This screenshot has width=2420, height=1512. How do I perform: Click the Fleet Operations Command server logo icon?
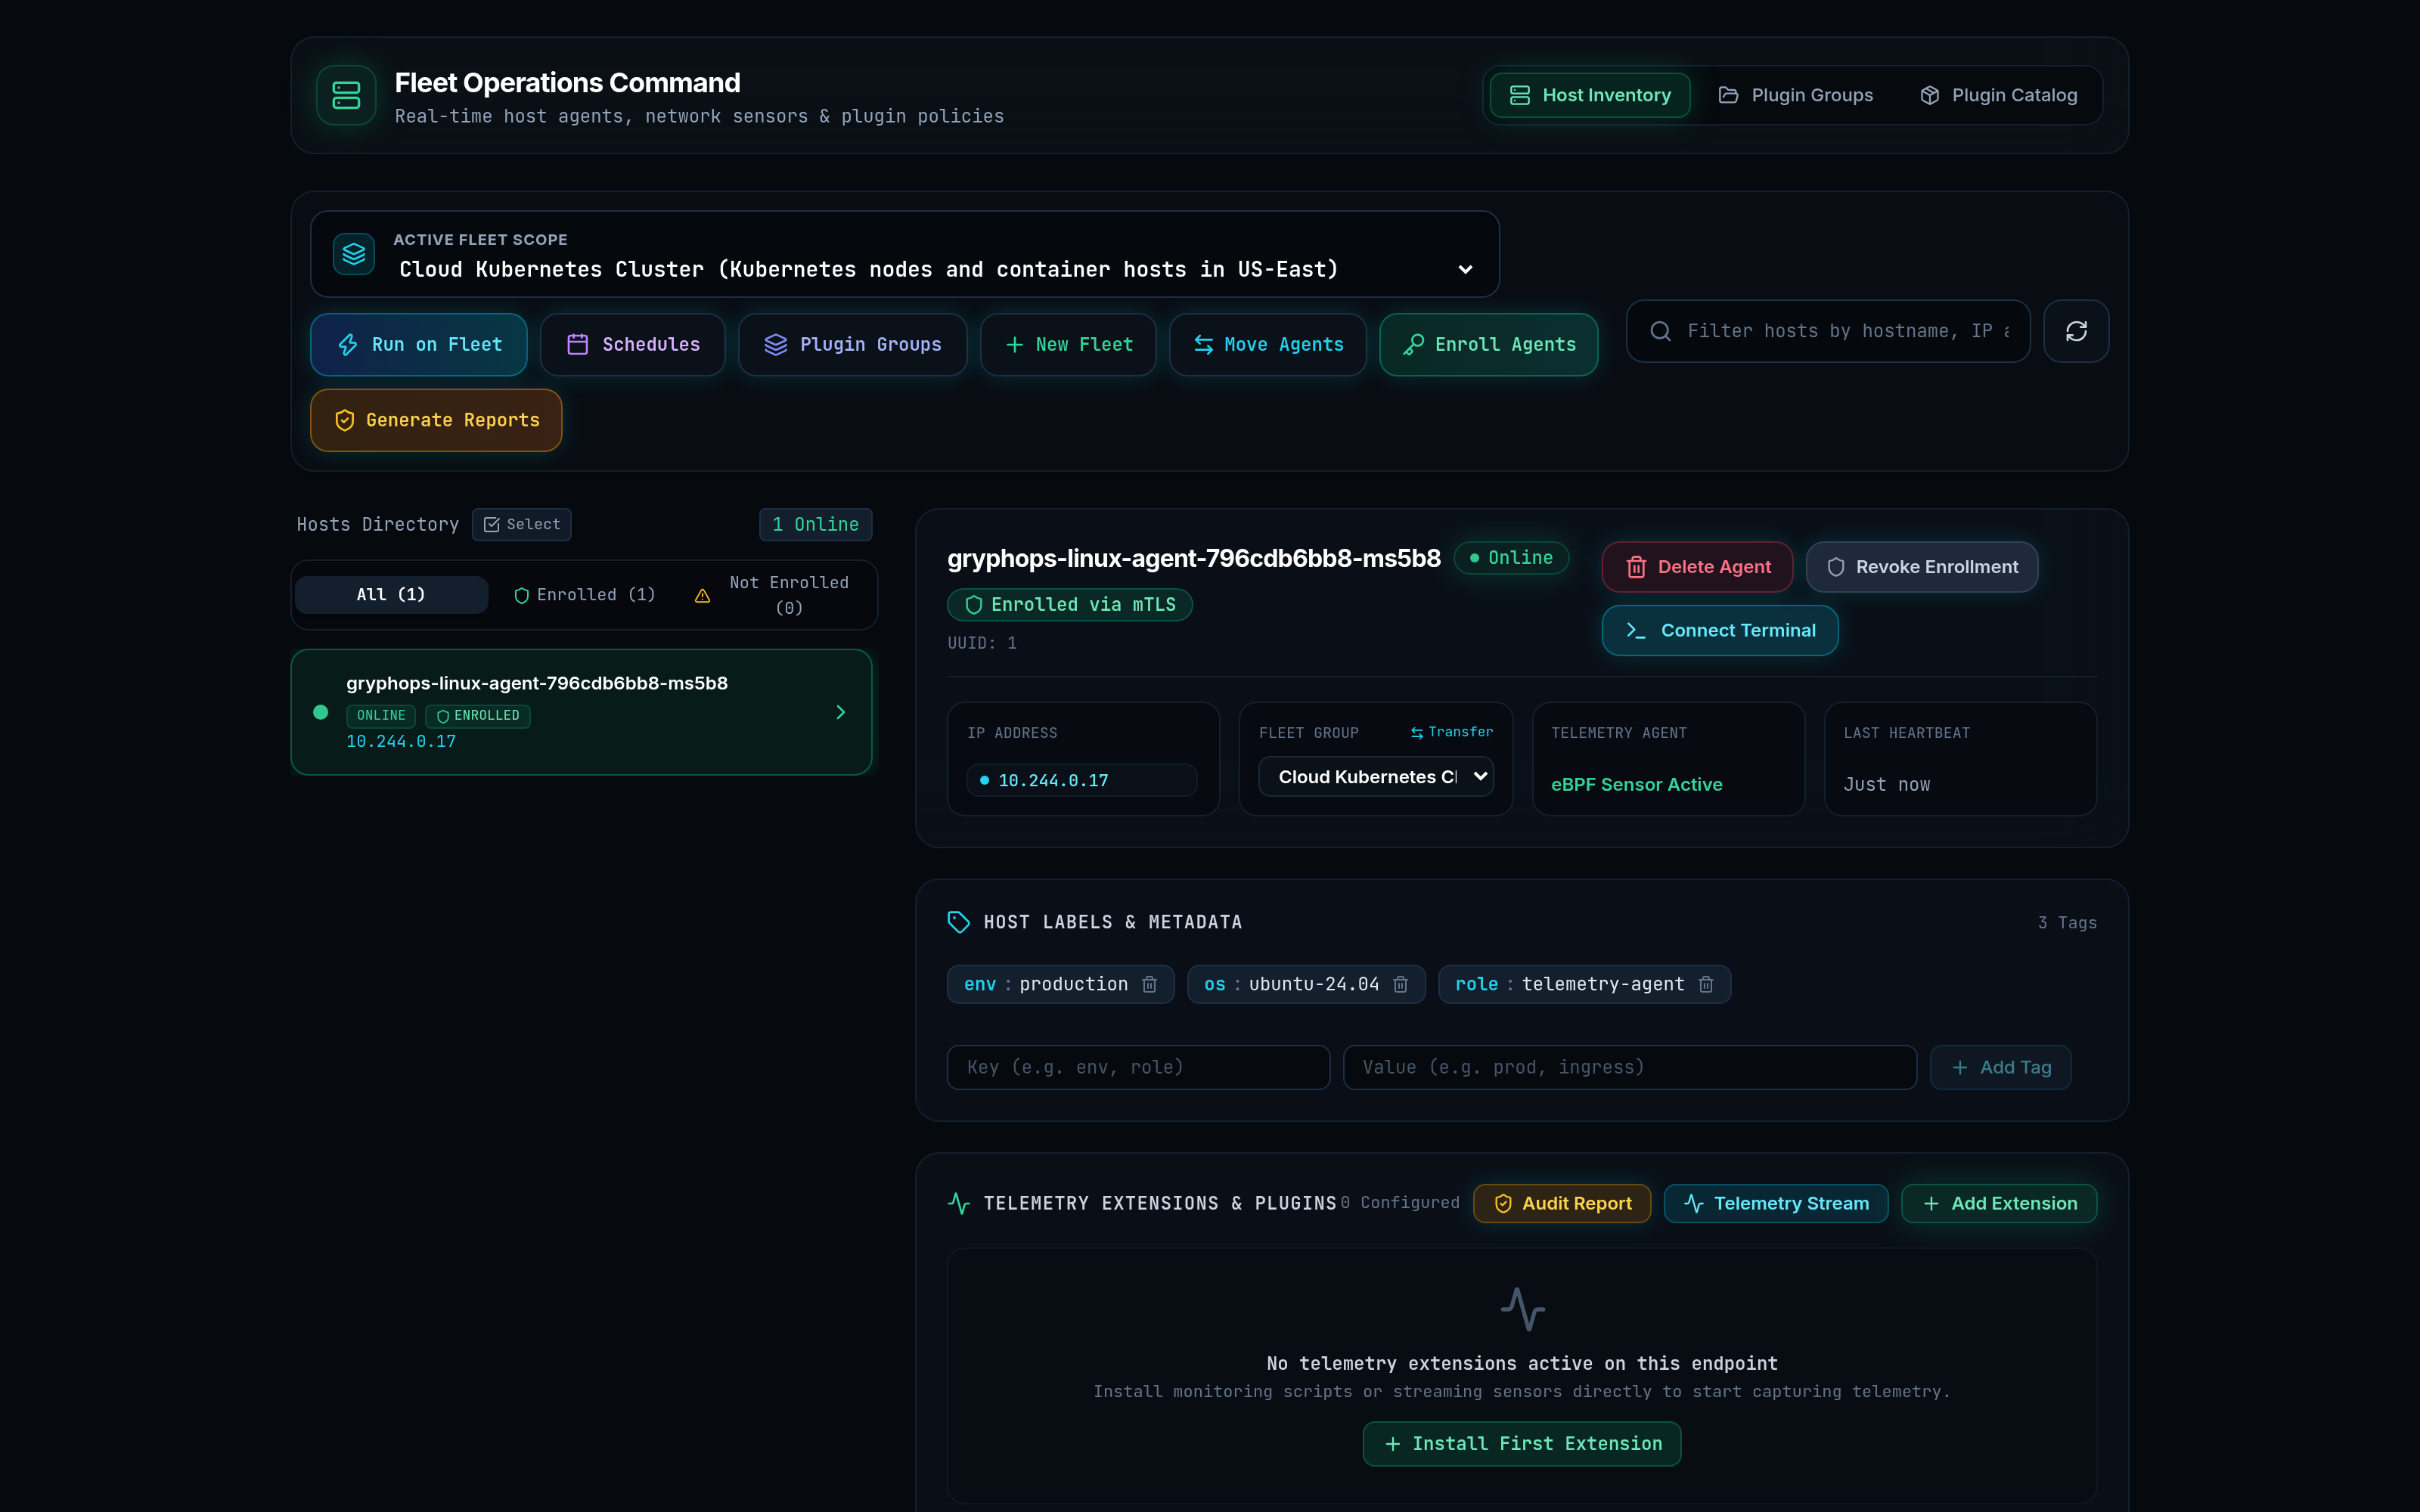[x=346, y=95]
